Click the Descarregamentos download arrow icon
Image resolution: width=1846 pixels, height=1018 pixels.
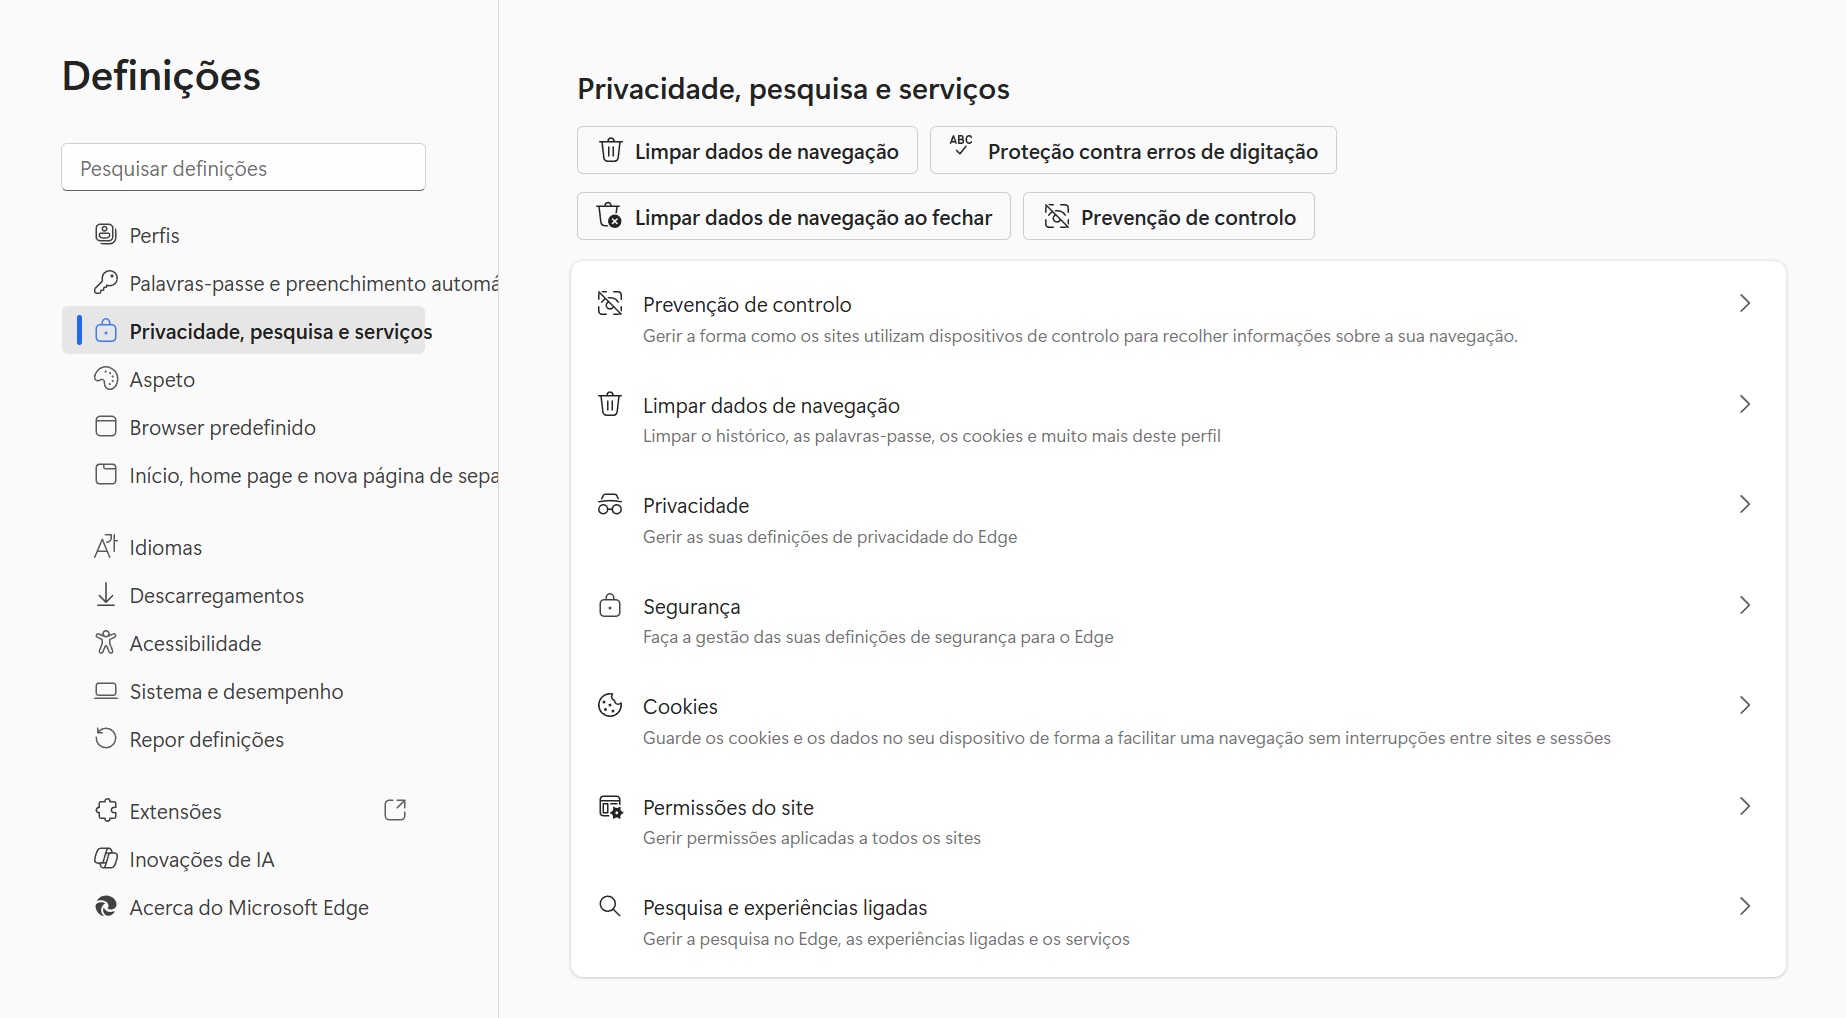(105, 595)
